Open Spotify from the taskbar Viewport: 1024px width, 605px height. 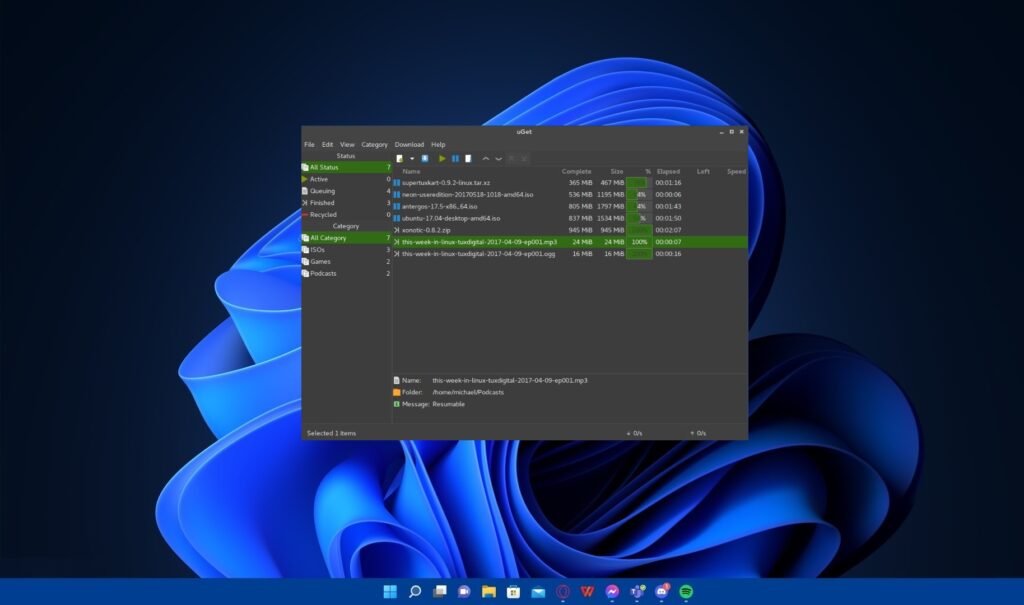point(686,592)
